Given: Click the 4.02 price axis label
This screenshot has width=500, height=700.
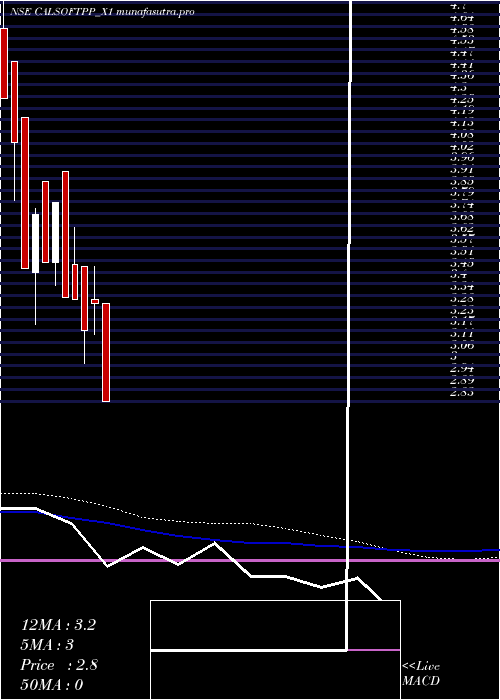Looking at the screenshot, I should [462, 146].
